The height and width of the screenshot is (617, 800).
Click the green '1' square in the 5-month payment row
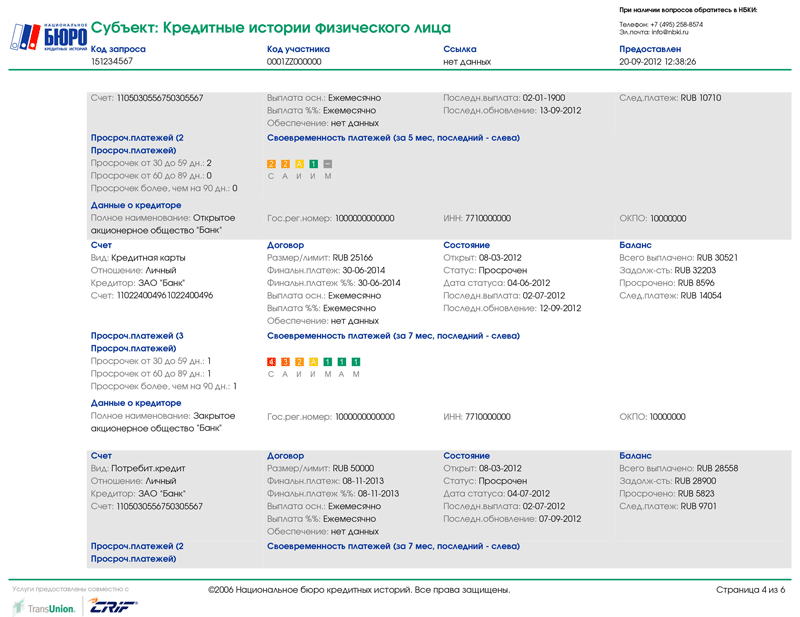click(314, 164)
